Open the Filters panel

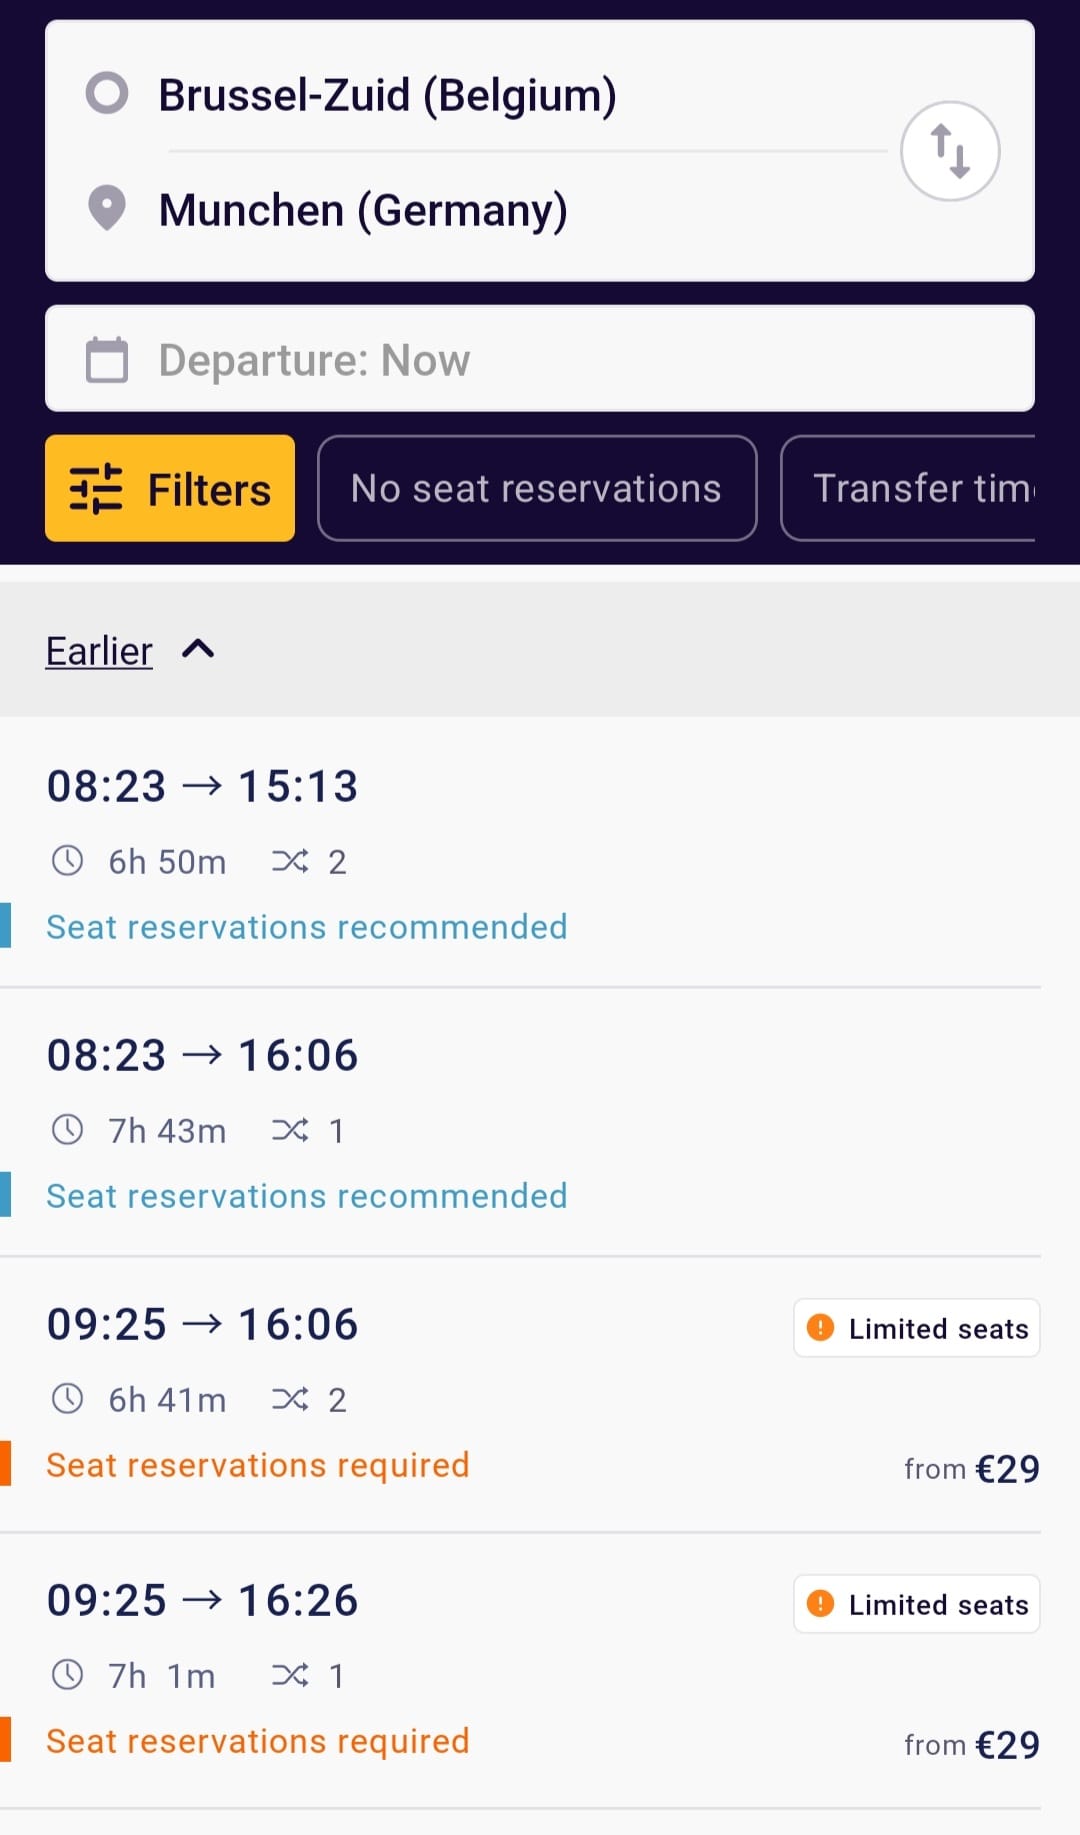pos(170,488)
